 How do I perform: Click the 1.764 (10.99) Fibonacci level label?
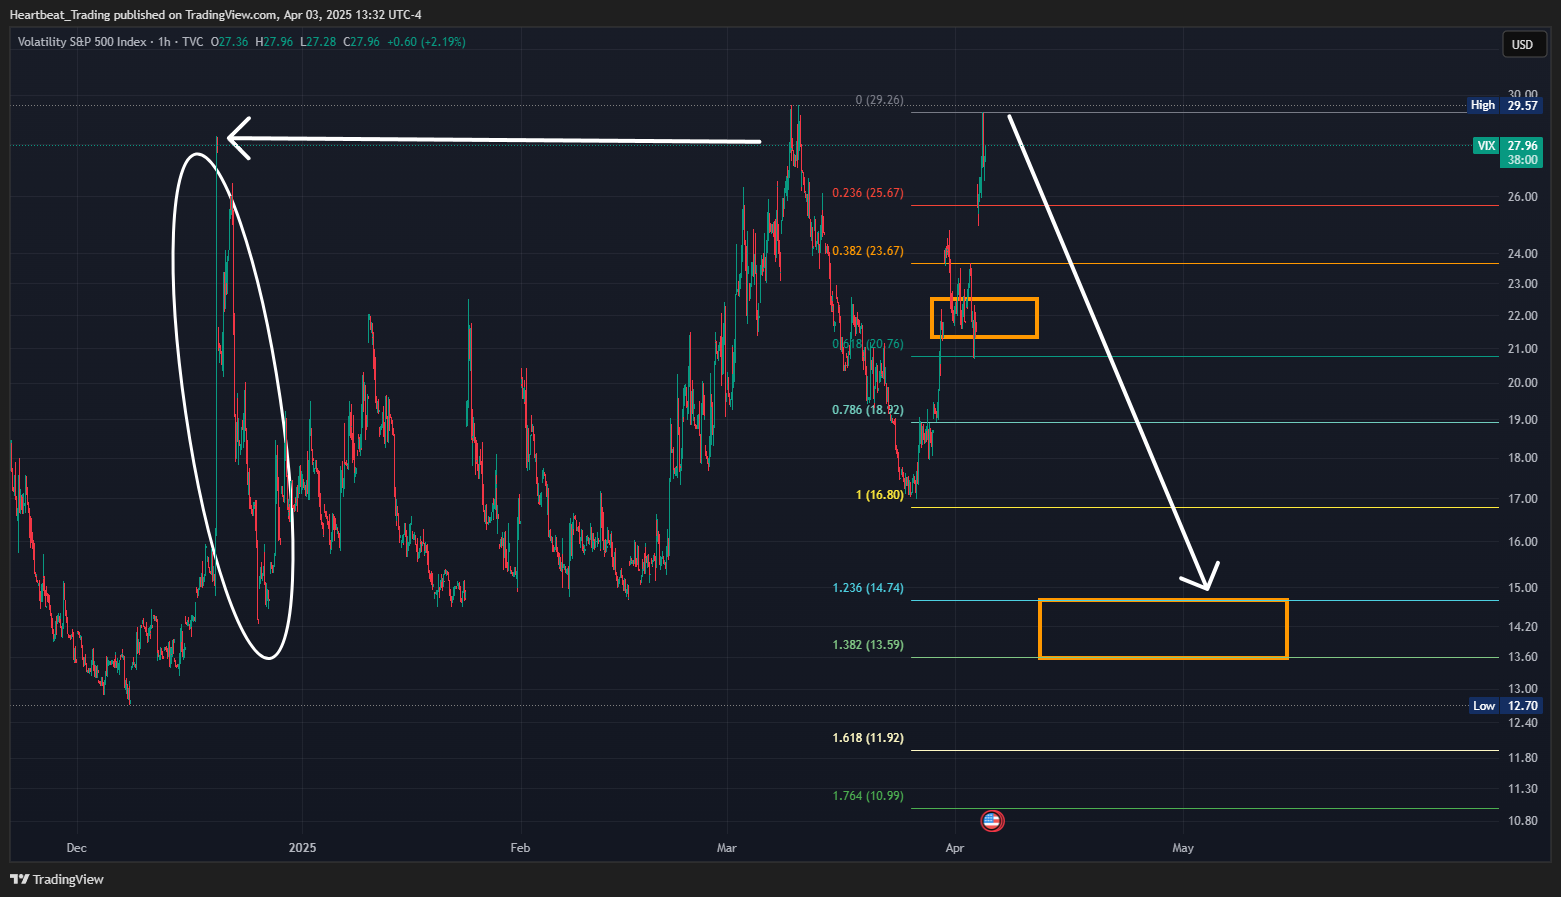868,796
